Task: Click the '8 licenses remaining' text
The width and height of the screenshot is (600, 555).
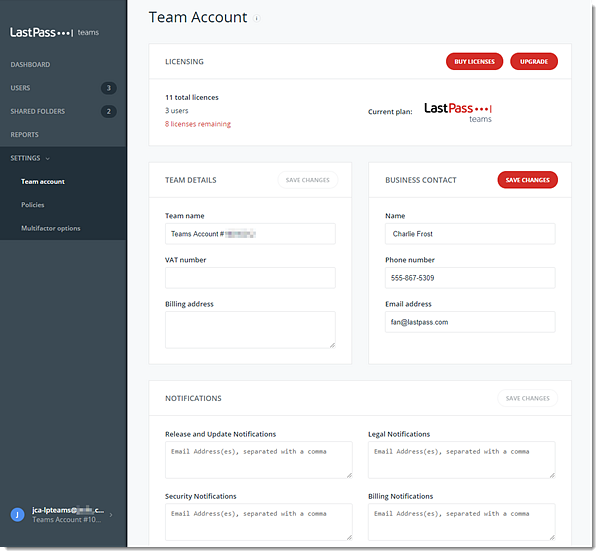Action: tap(198, 124)
